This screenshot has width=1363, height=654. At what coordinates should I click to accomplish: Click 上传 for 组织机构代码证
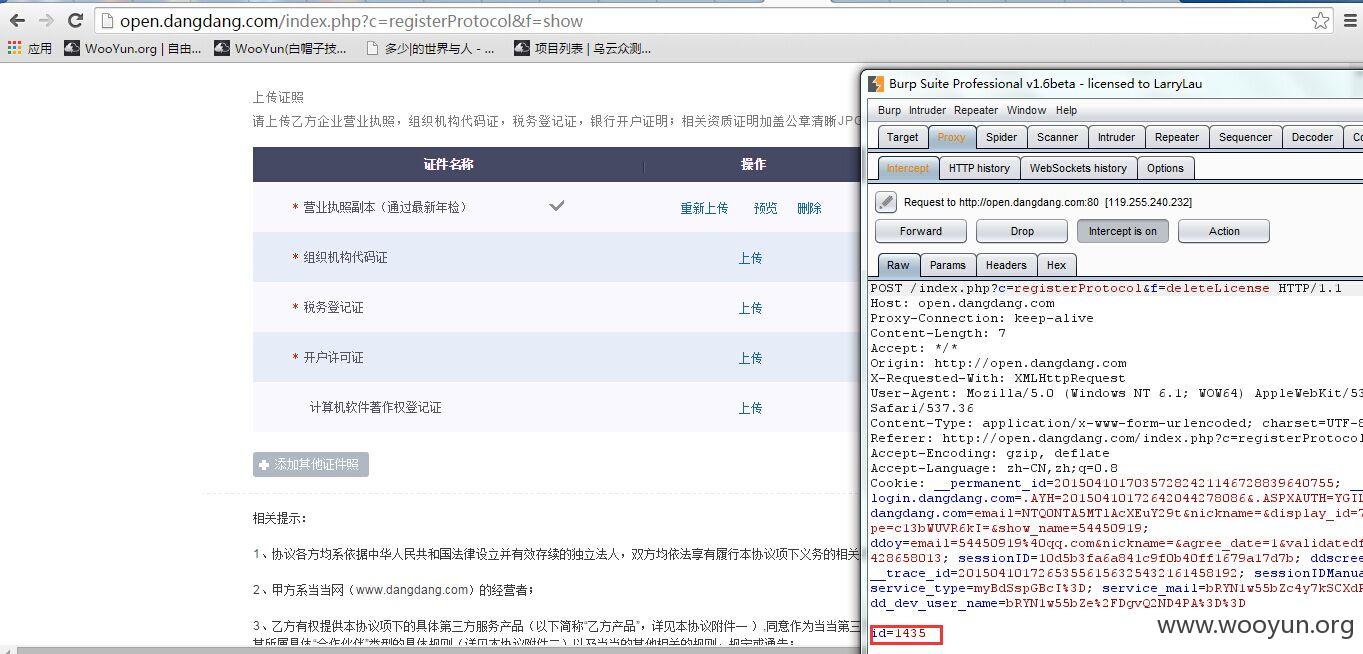(751, 258)
